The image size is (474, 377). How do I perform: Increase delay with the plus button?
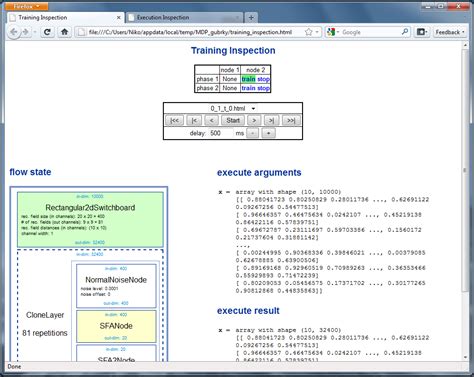click(268, 133)
